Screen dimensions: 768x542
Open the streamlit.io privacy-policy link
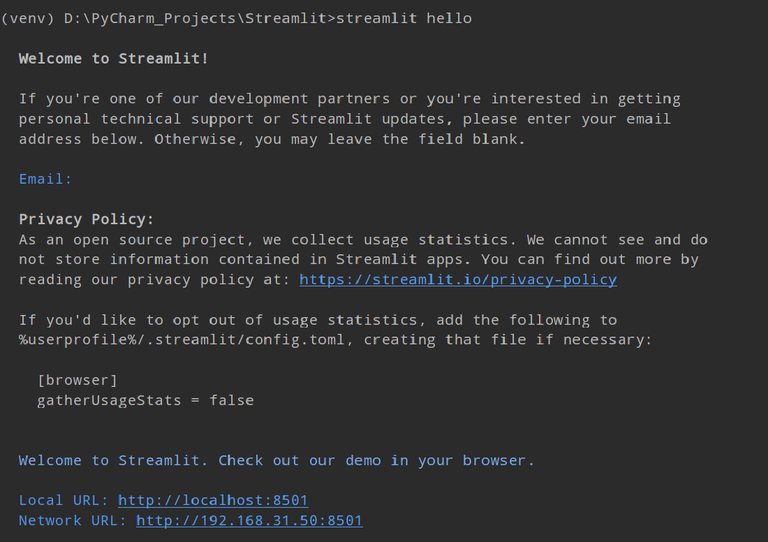(x=458, y=280)
